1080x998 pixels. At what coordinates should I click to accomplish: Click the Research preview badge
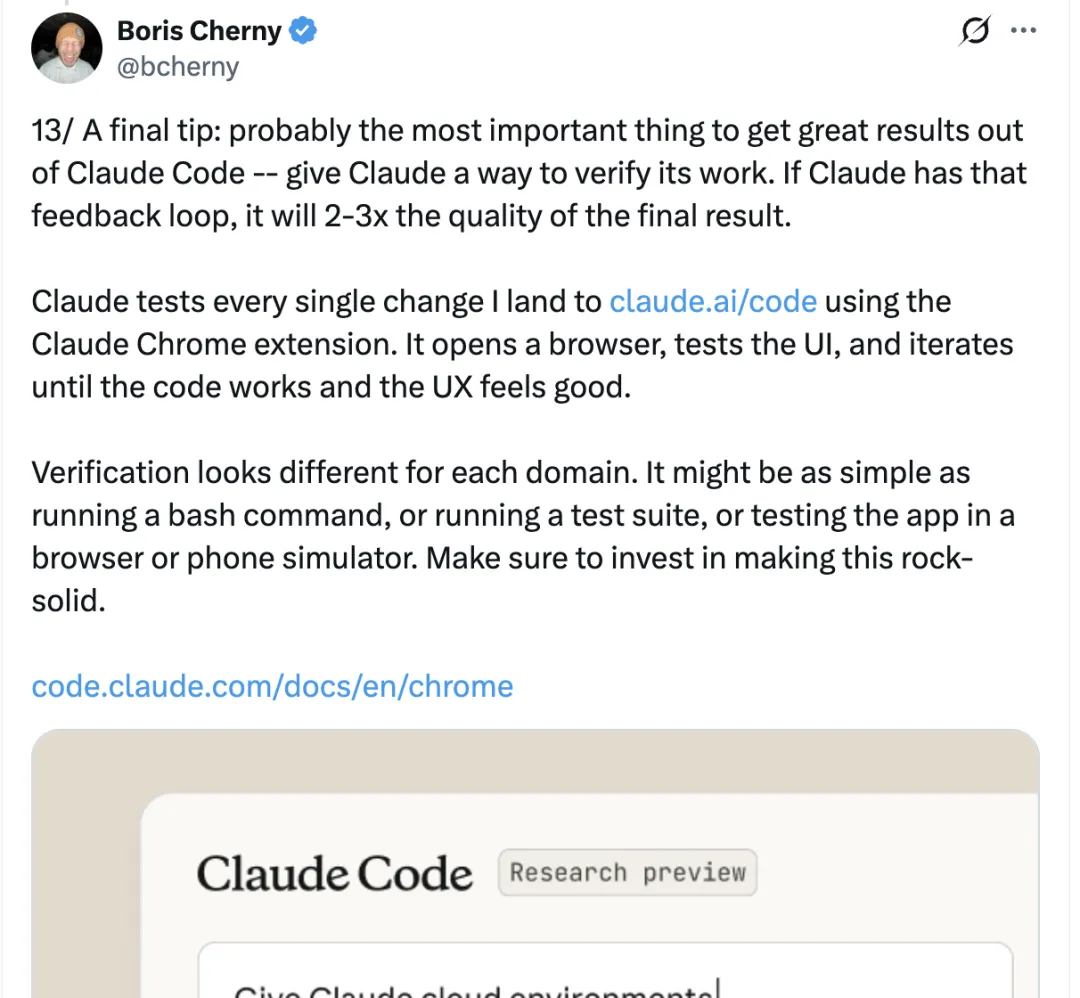tap(627, 873)
